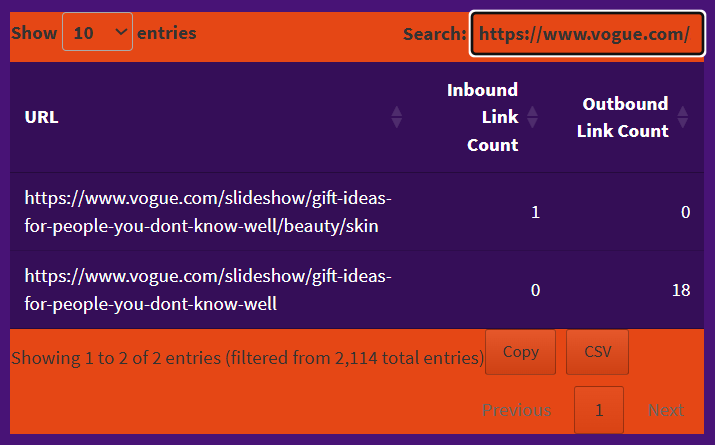
Task: Go to the Next page
Action: point(666,410)
